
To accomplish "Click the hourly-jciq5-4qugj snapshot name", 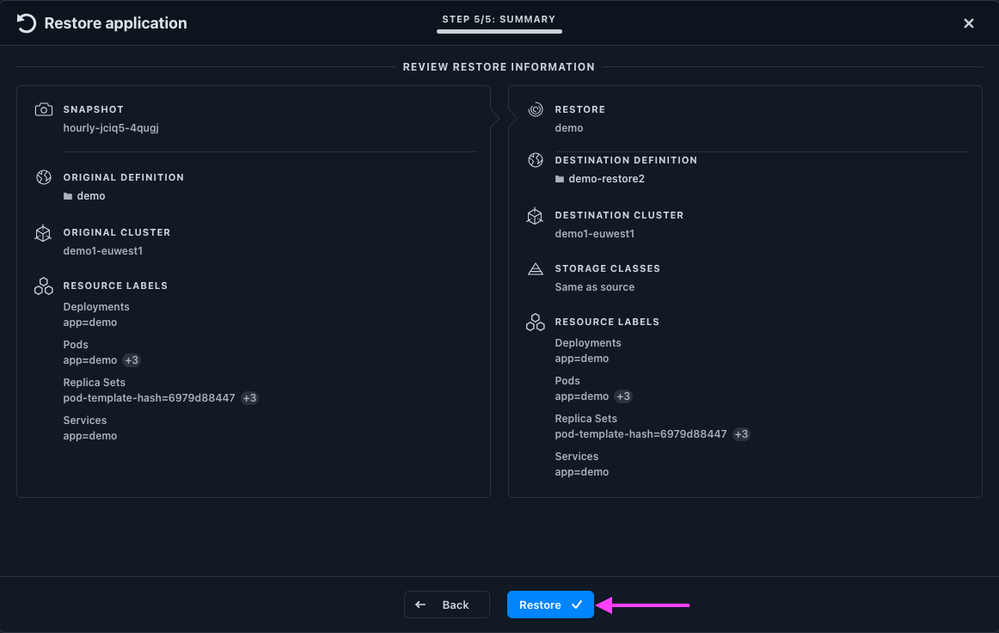I will pyautogui.click(x=111, y=128).
